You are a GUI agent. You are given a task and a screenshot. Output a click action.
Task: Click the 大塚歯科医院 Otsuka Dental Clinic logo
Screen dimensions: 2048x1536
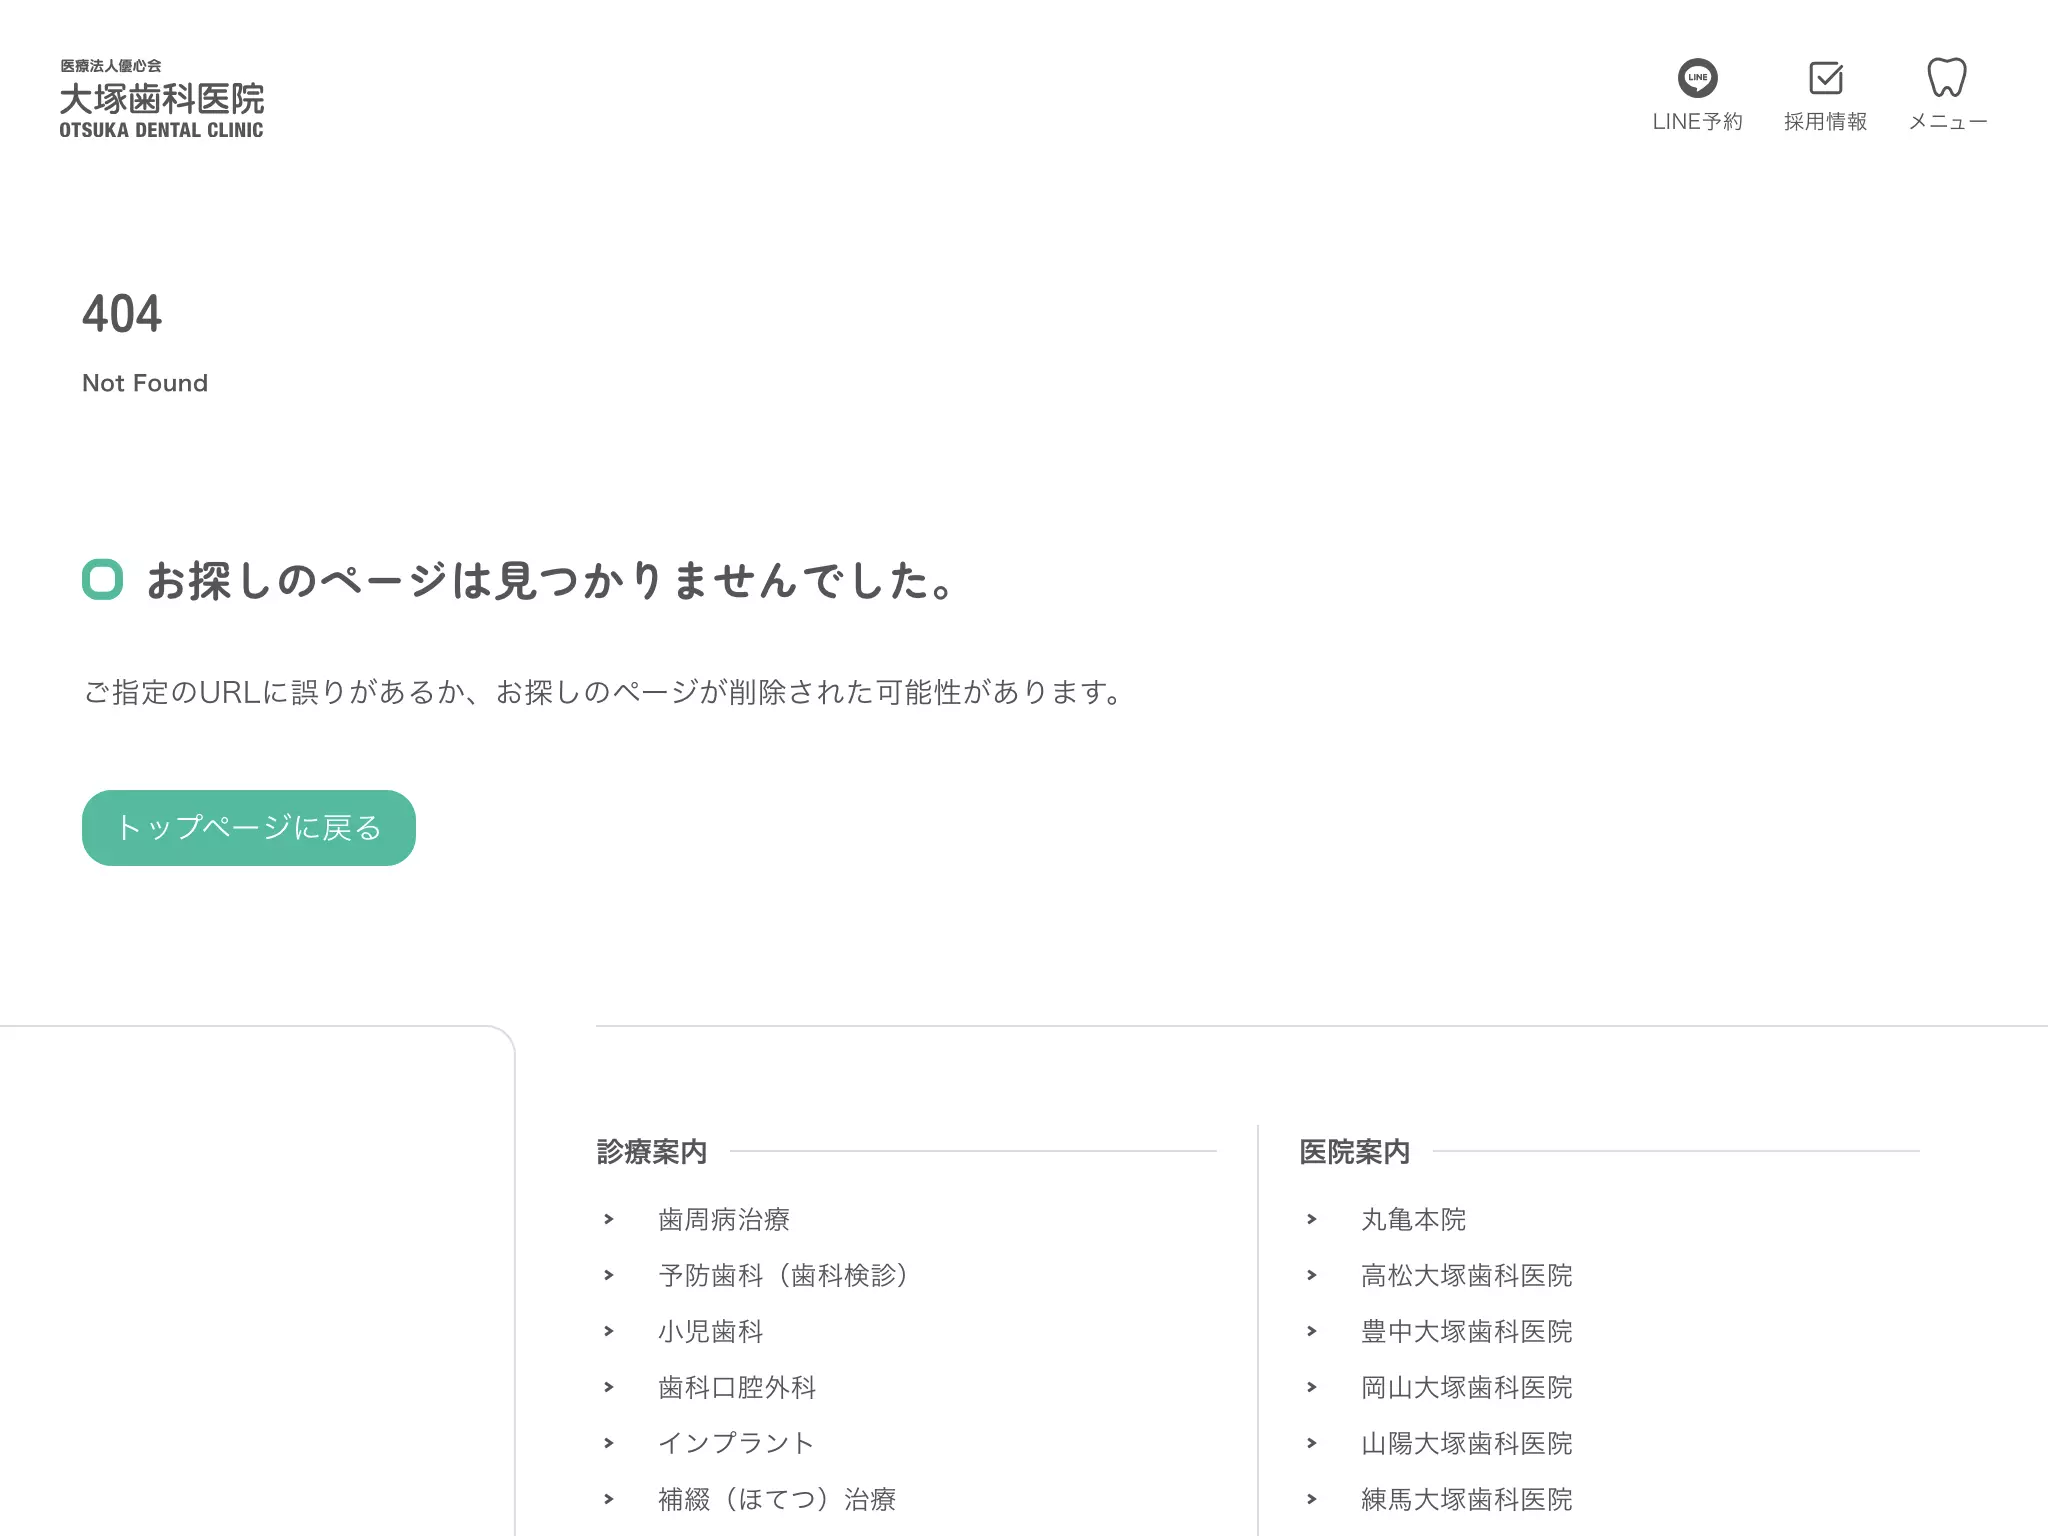[161, 98]
